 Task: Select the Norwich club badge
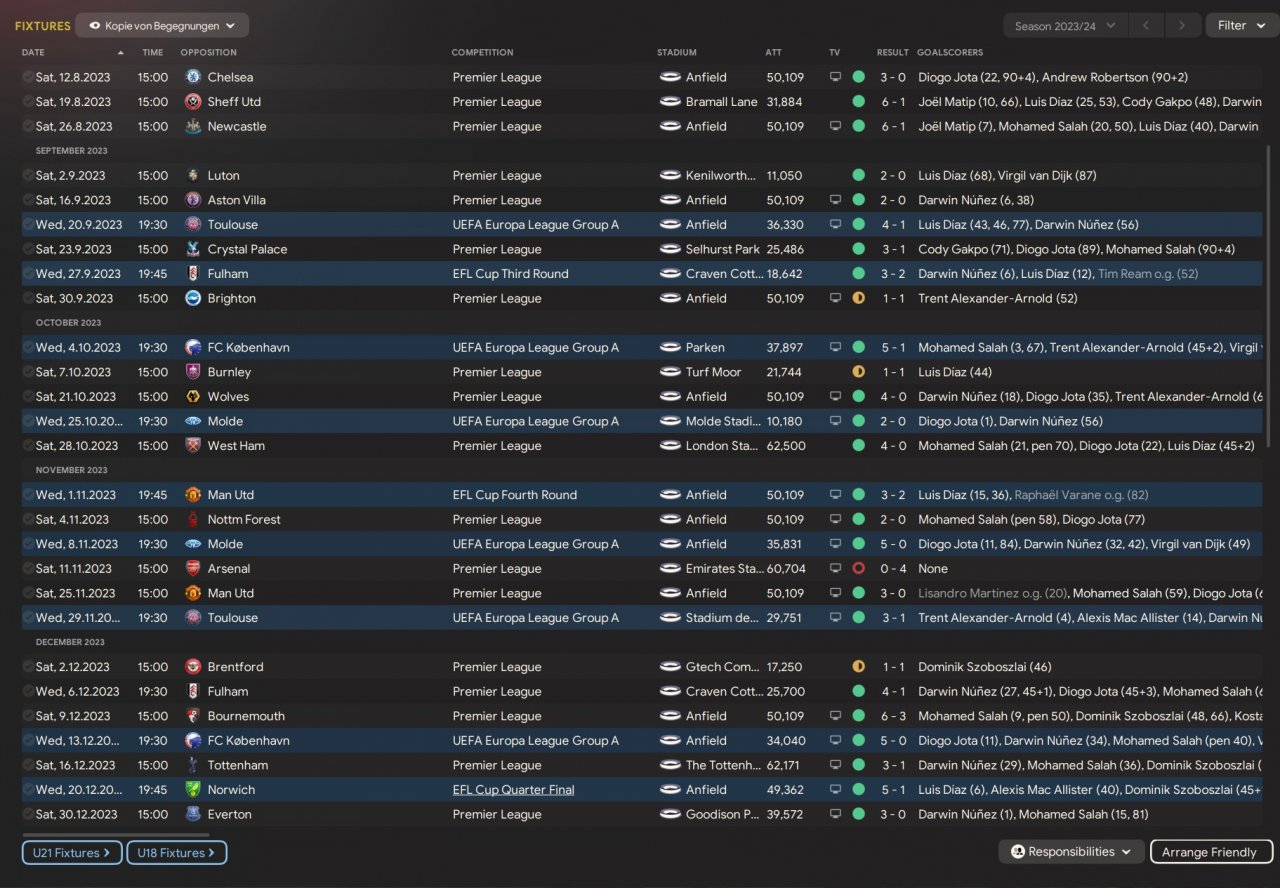(x=193, y=790)
